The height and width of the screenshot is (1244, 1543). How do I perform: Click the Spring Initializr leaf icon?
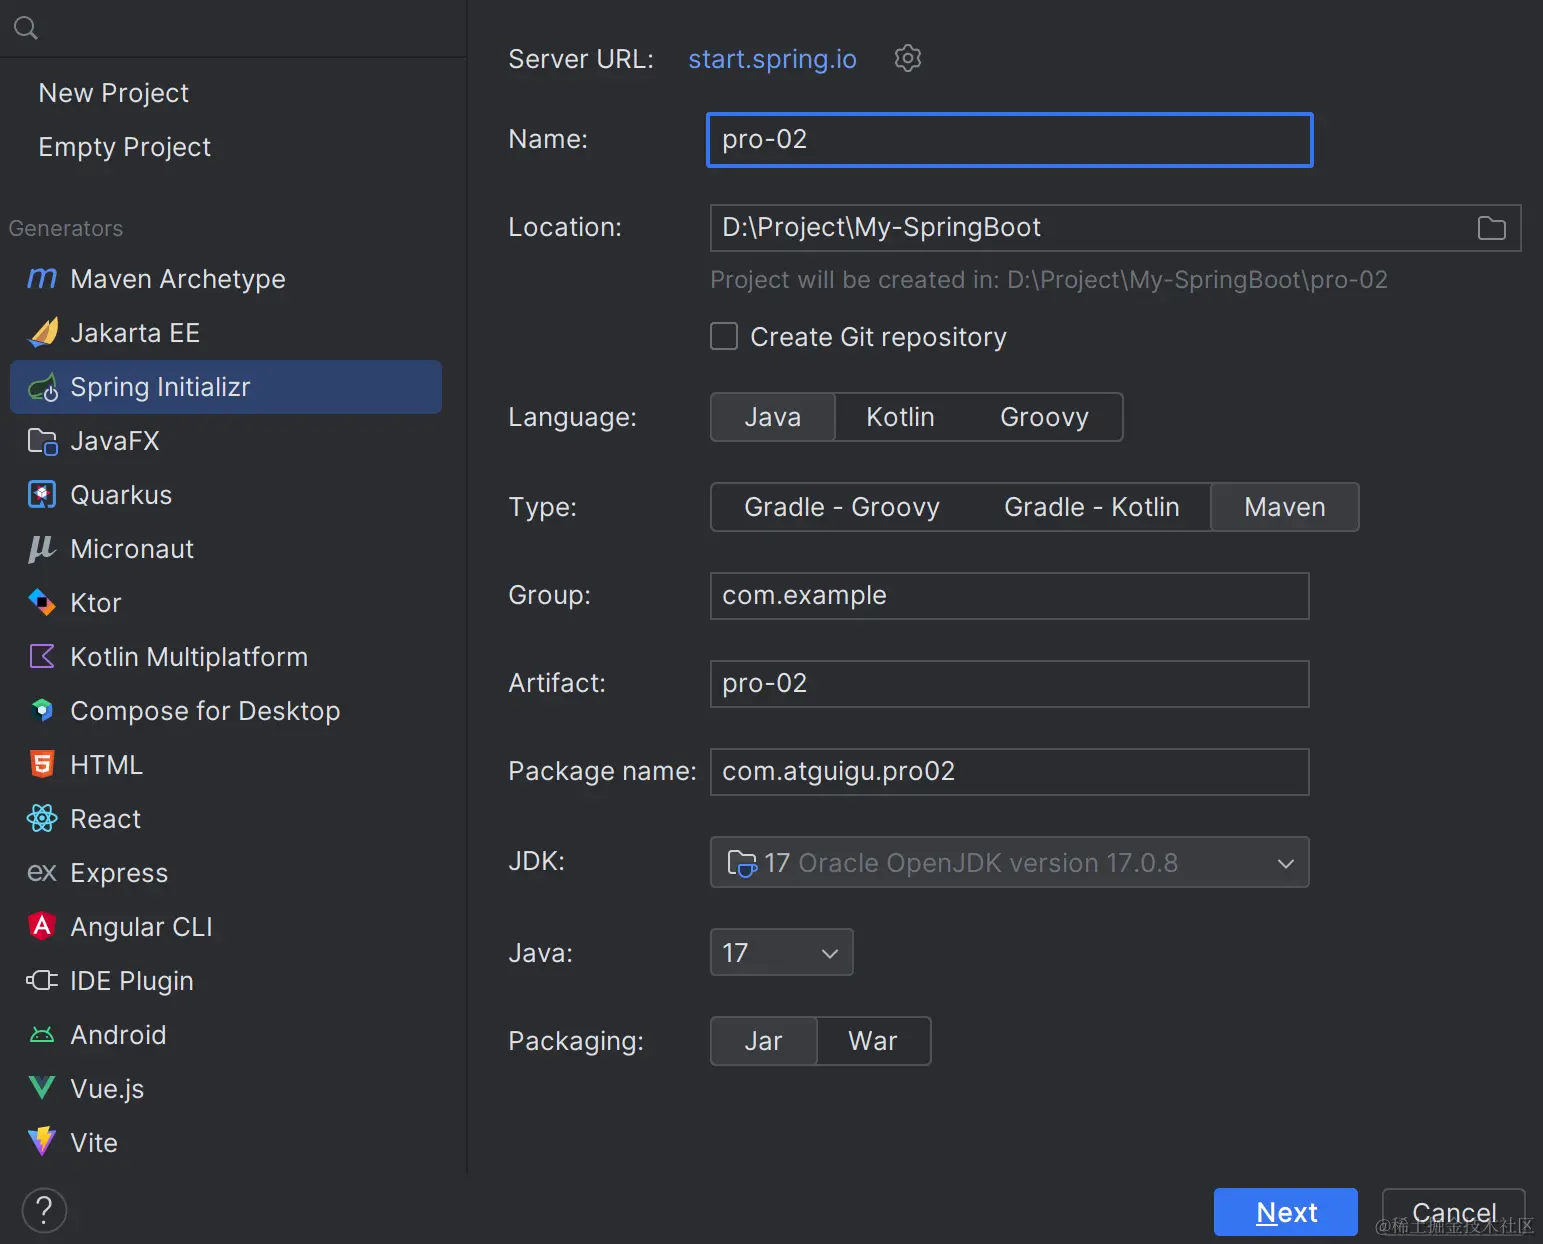42,387
